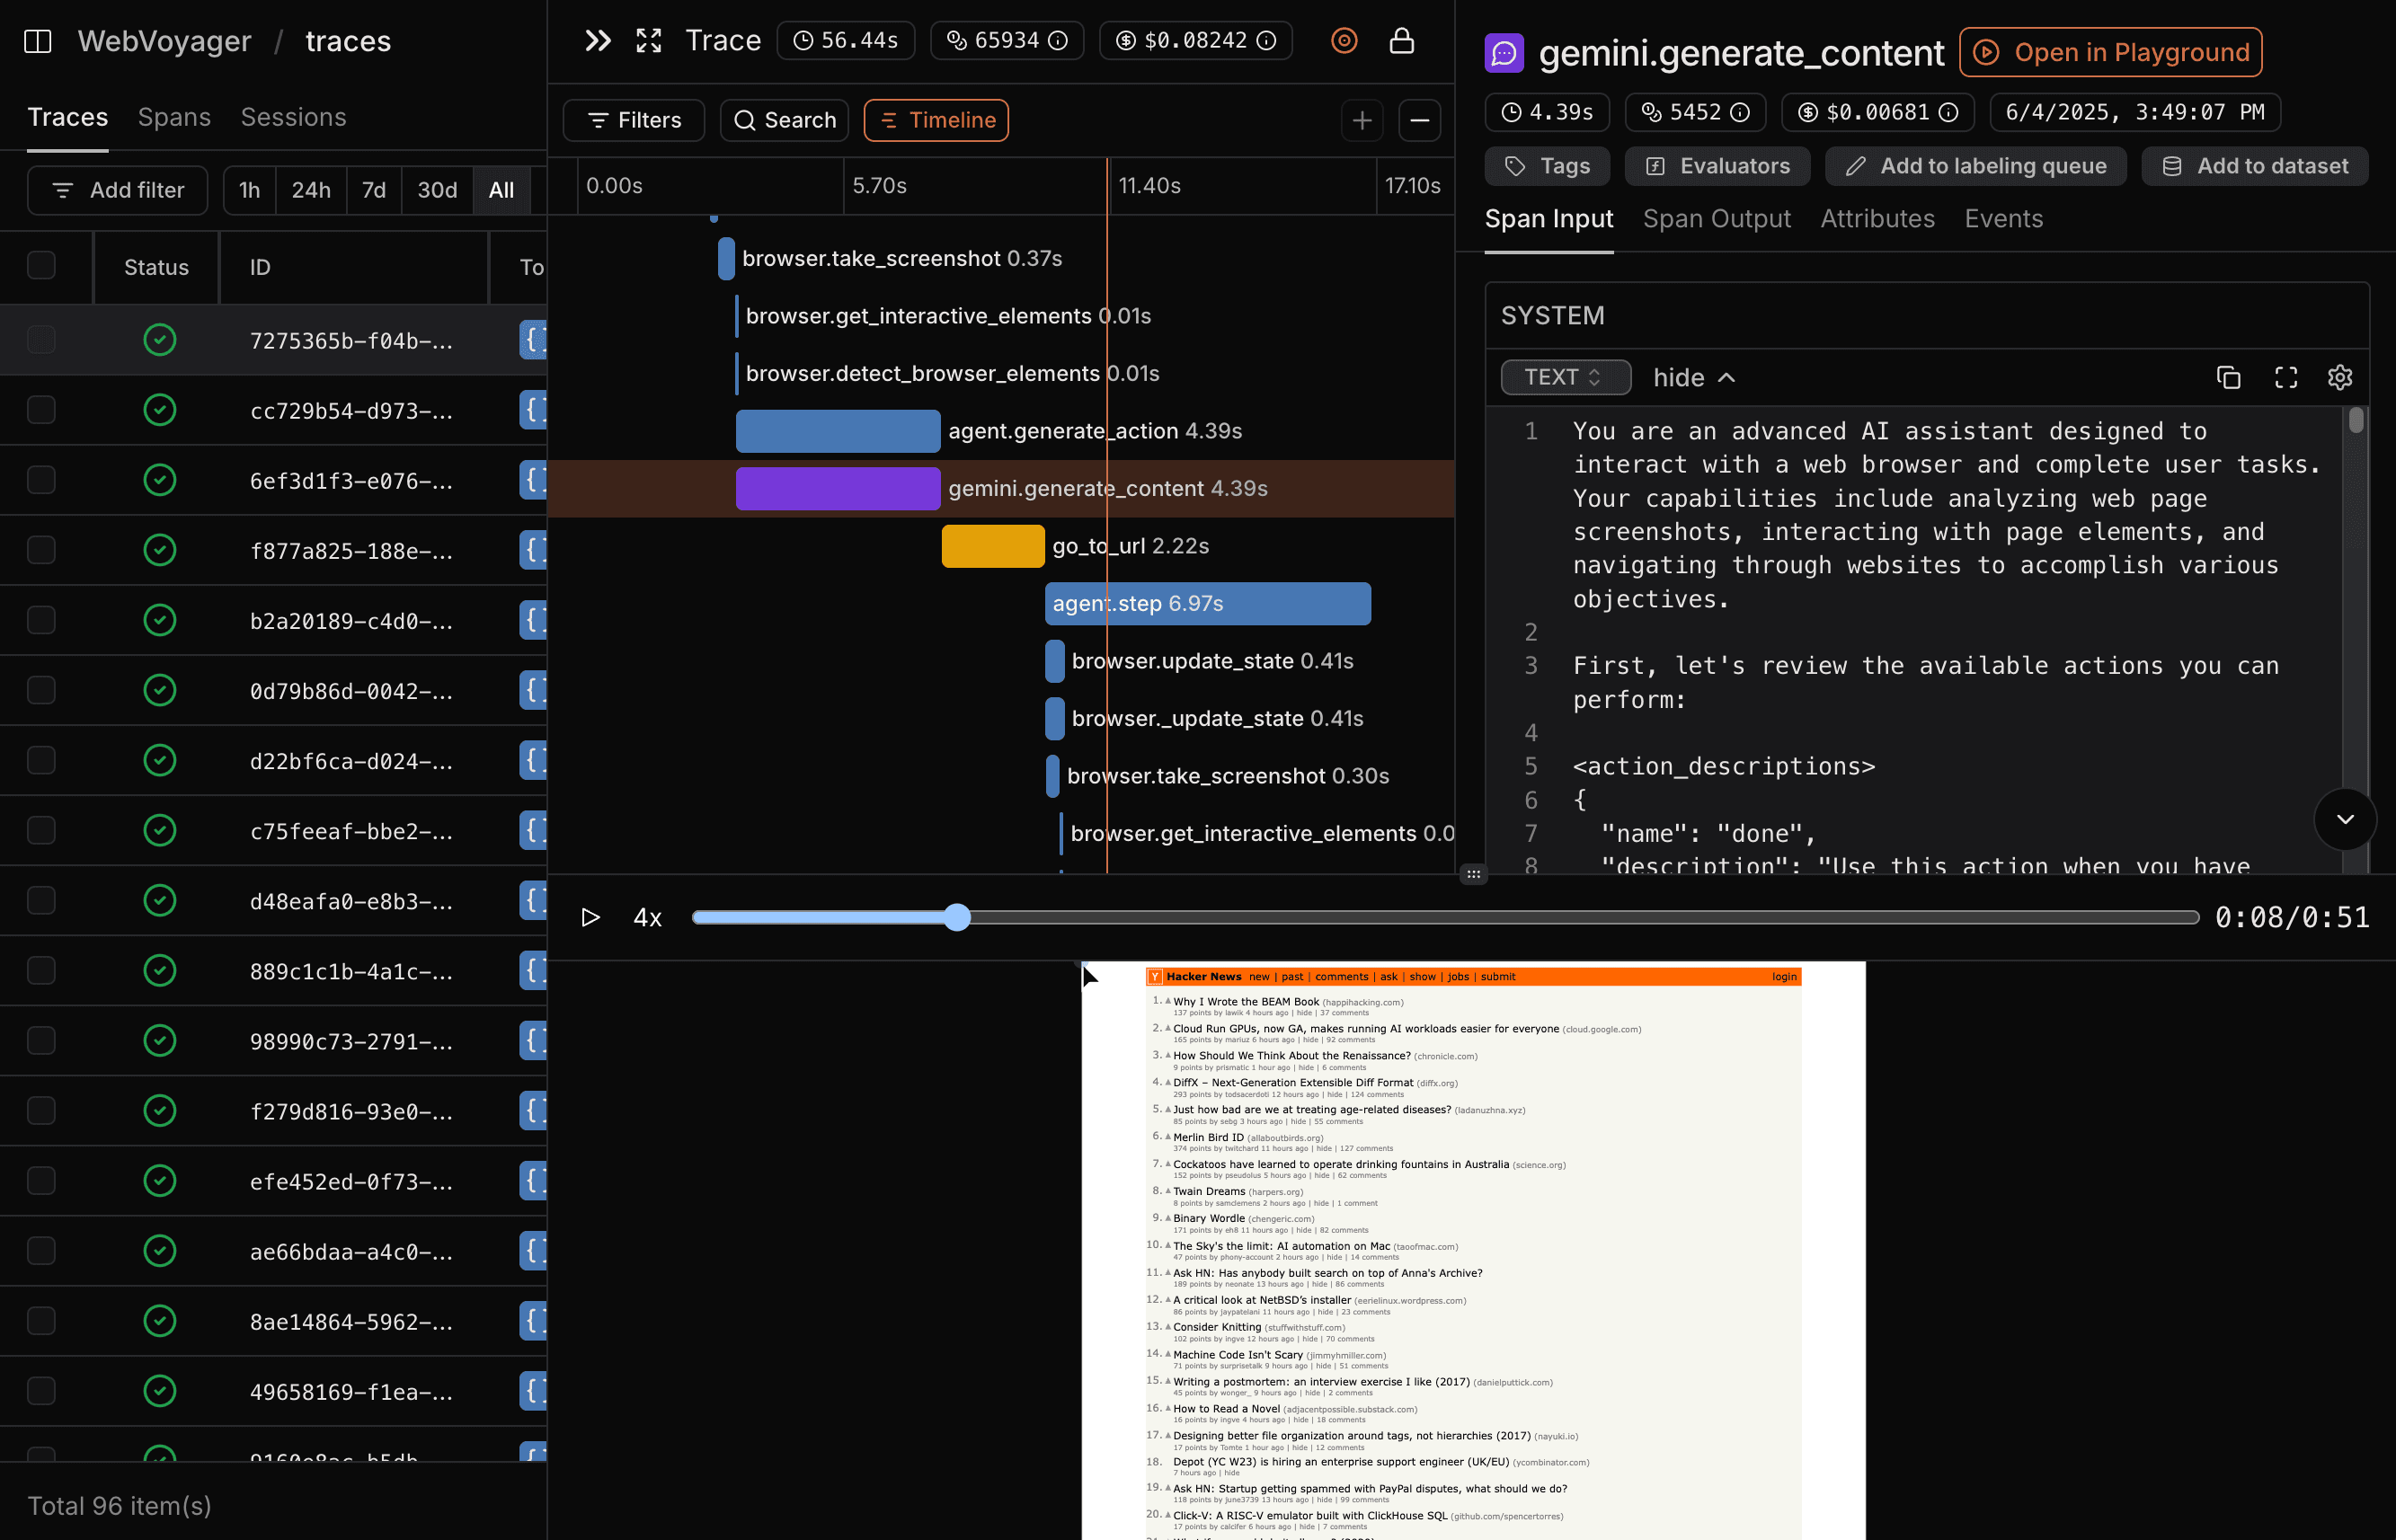
Task: Open the Sessions tab
Action: 293,117
